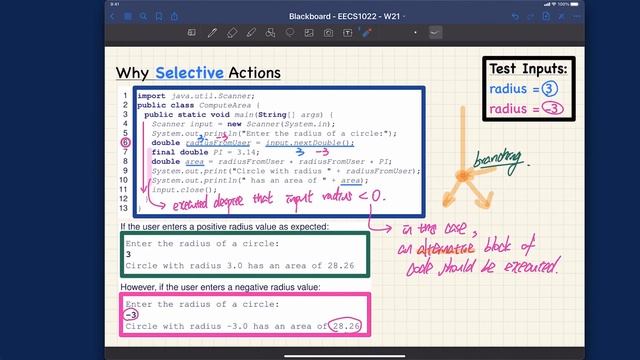The height and width of the screenshot is (360, 640).
Task: Click "input.nextDouble();" on line 6
Action: pyautogui.click(x=310, y=143)
